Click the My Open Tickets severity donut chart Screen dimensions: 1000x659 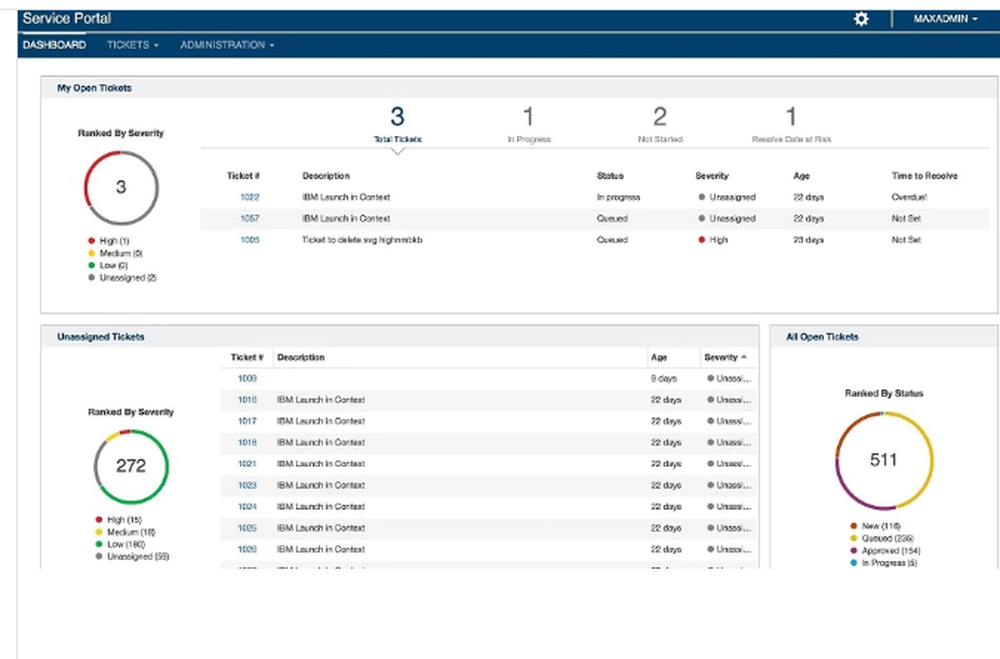[x=121, y=188]
